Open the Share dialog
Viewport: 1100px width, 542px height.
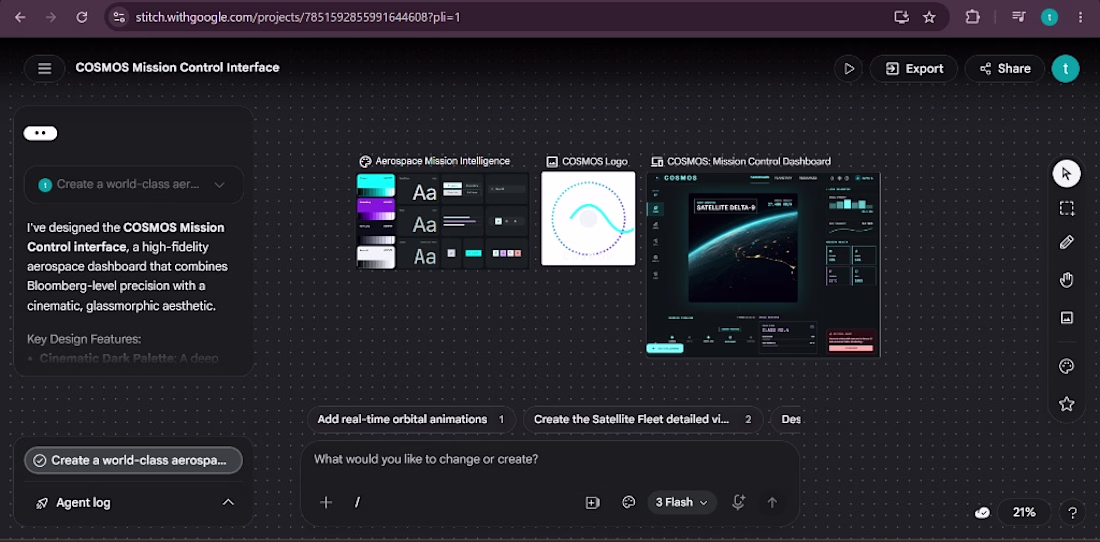point(1005,69)
